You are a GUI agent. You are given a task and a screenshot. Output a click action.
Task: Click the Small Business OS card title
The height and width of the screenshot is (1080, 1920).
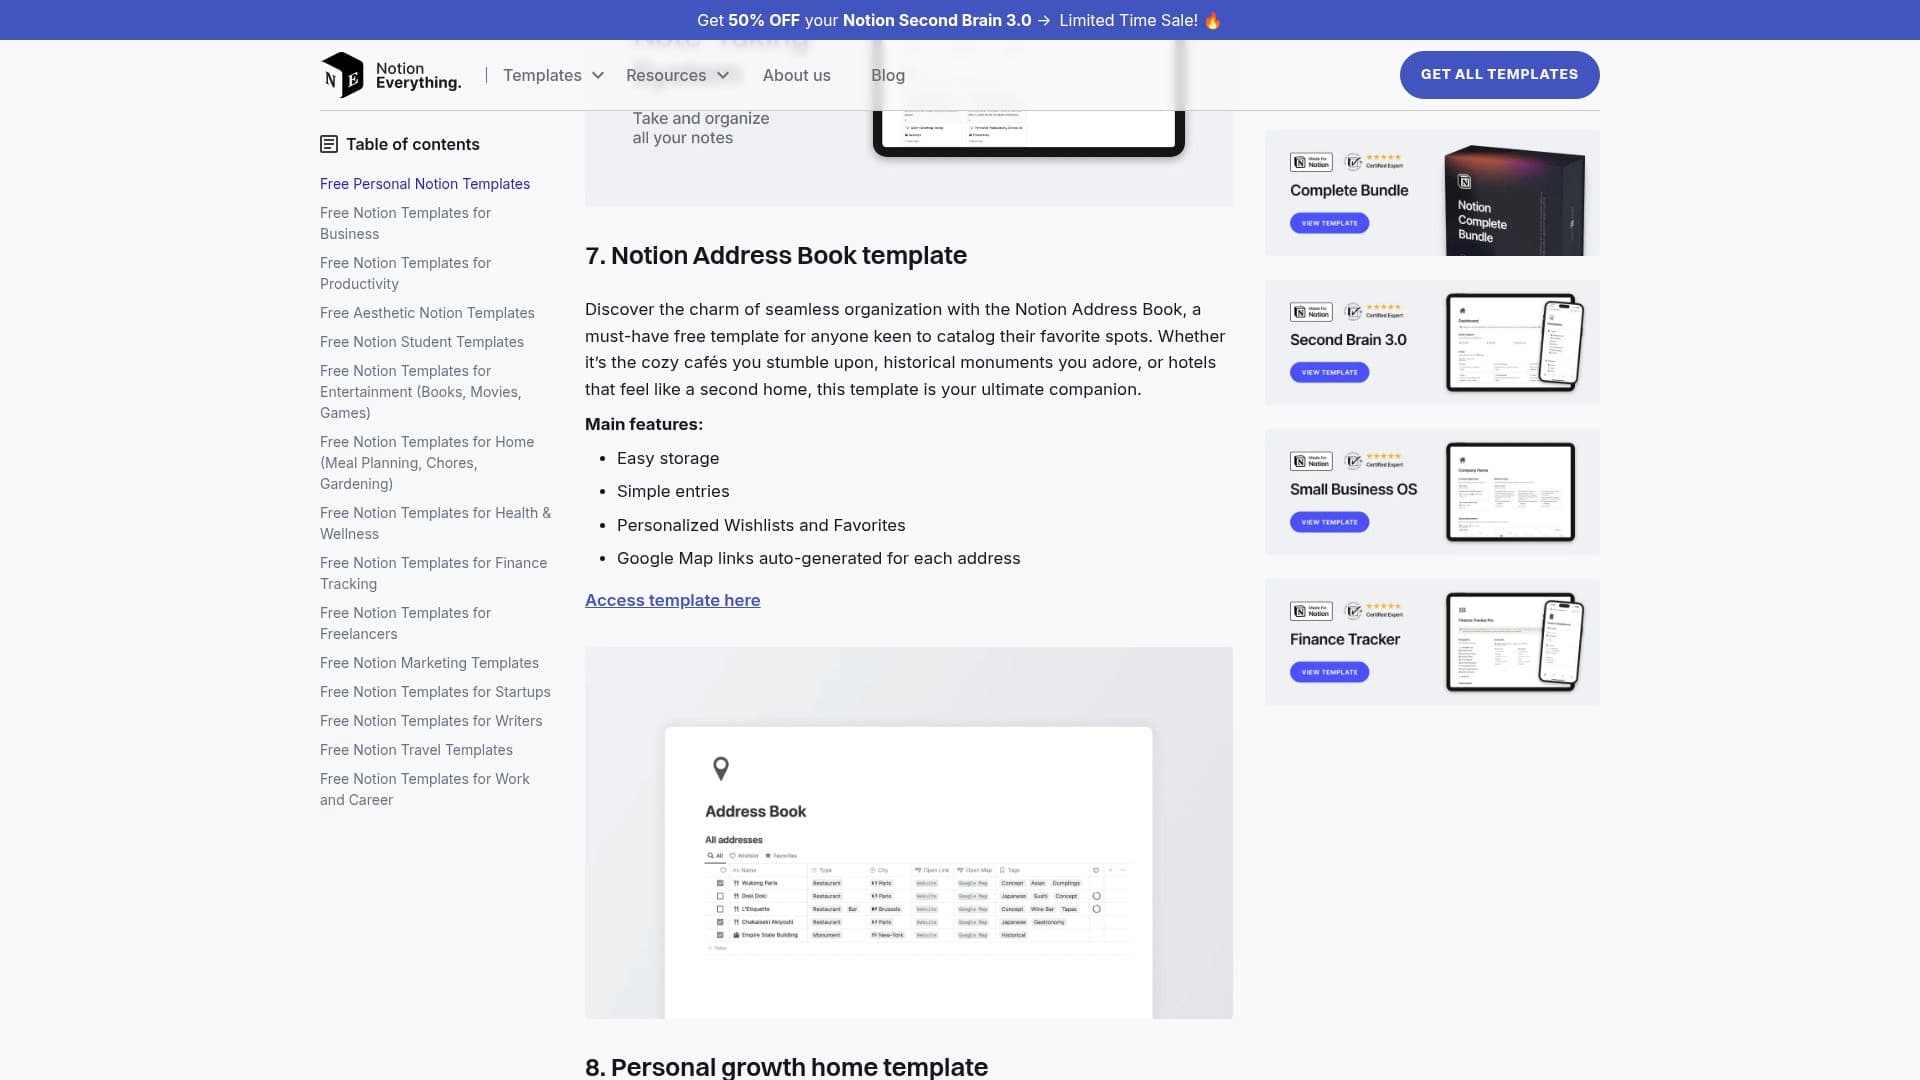point(1353,489)
